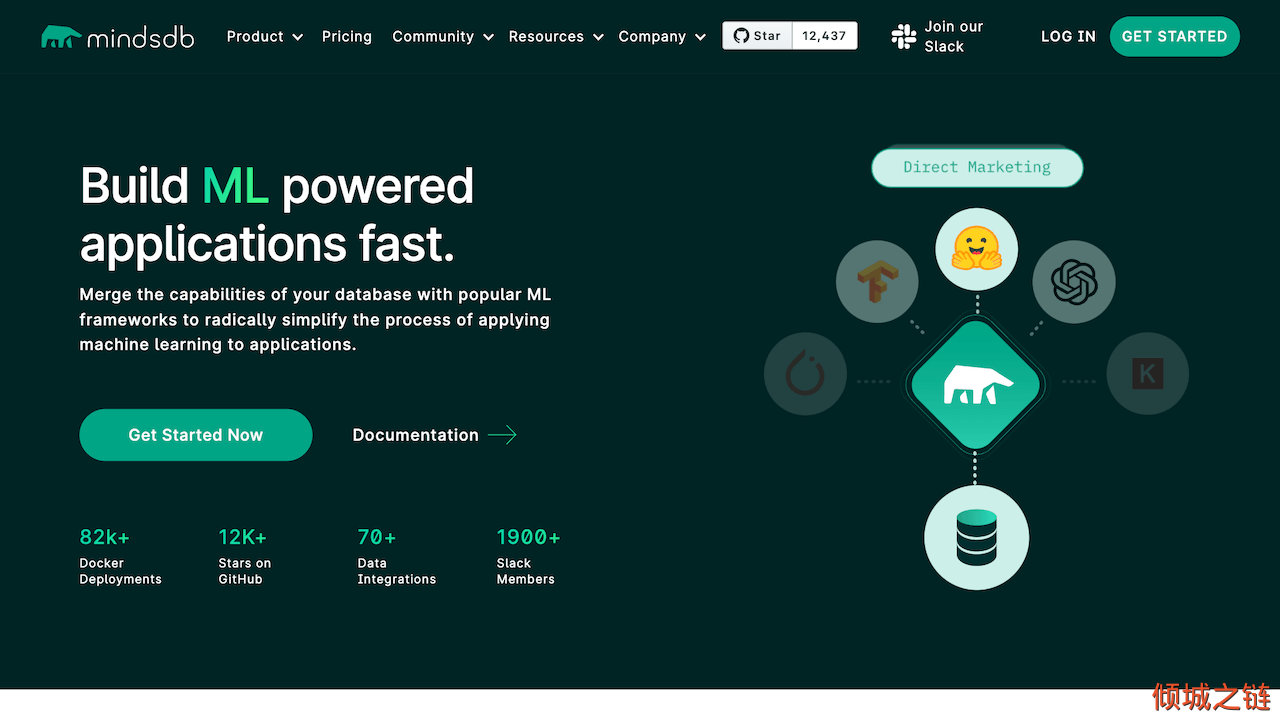Open the Pricing page
The image size is (1280, 720).
point(347,36)
